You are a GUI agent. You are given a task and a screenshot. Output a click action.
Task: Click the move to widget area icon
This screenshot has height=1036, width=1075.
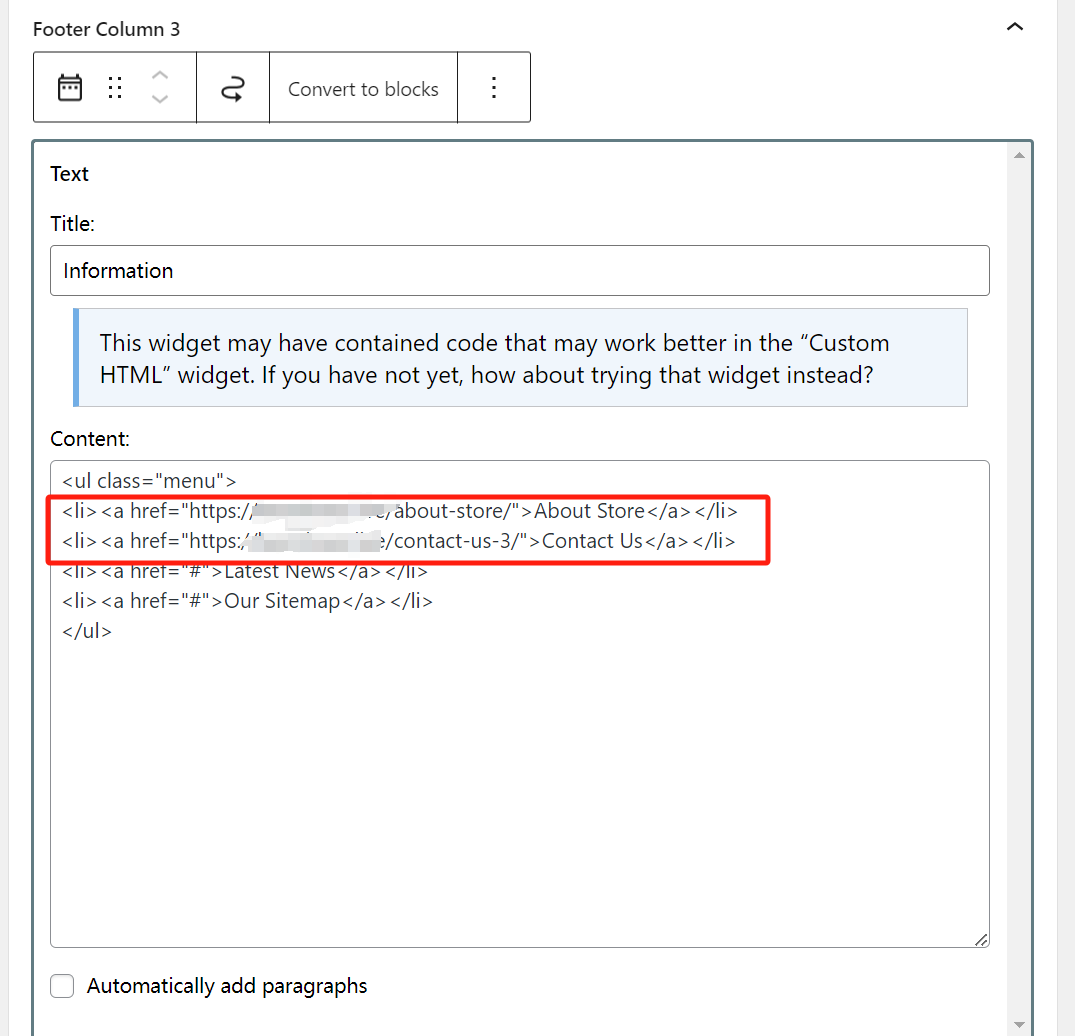[232, 88]
